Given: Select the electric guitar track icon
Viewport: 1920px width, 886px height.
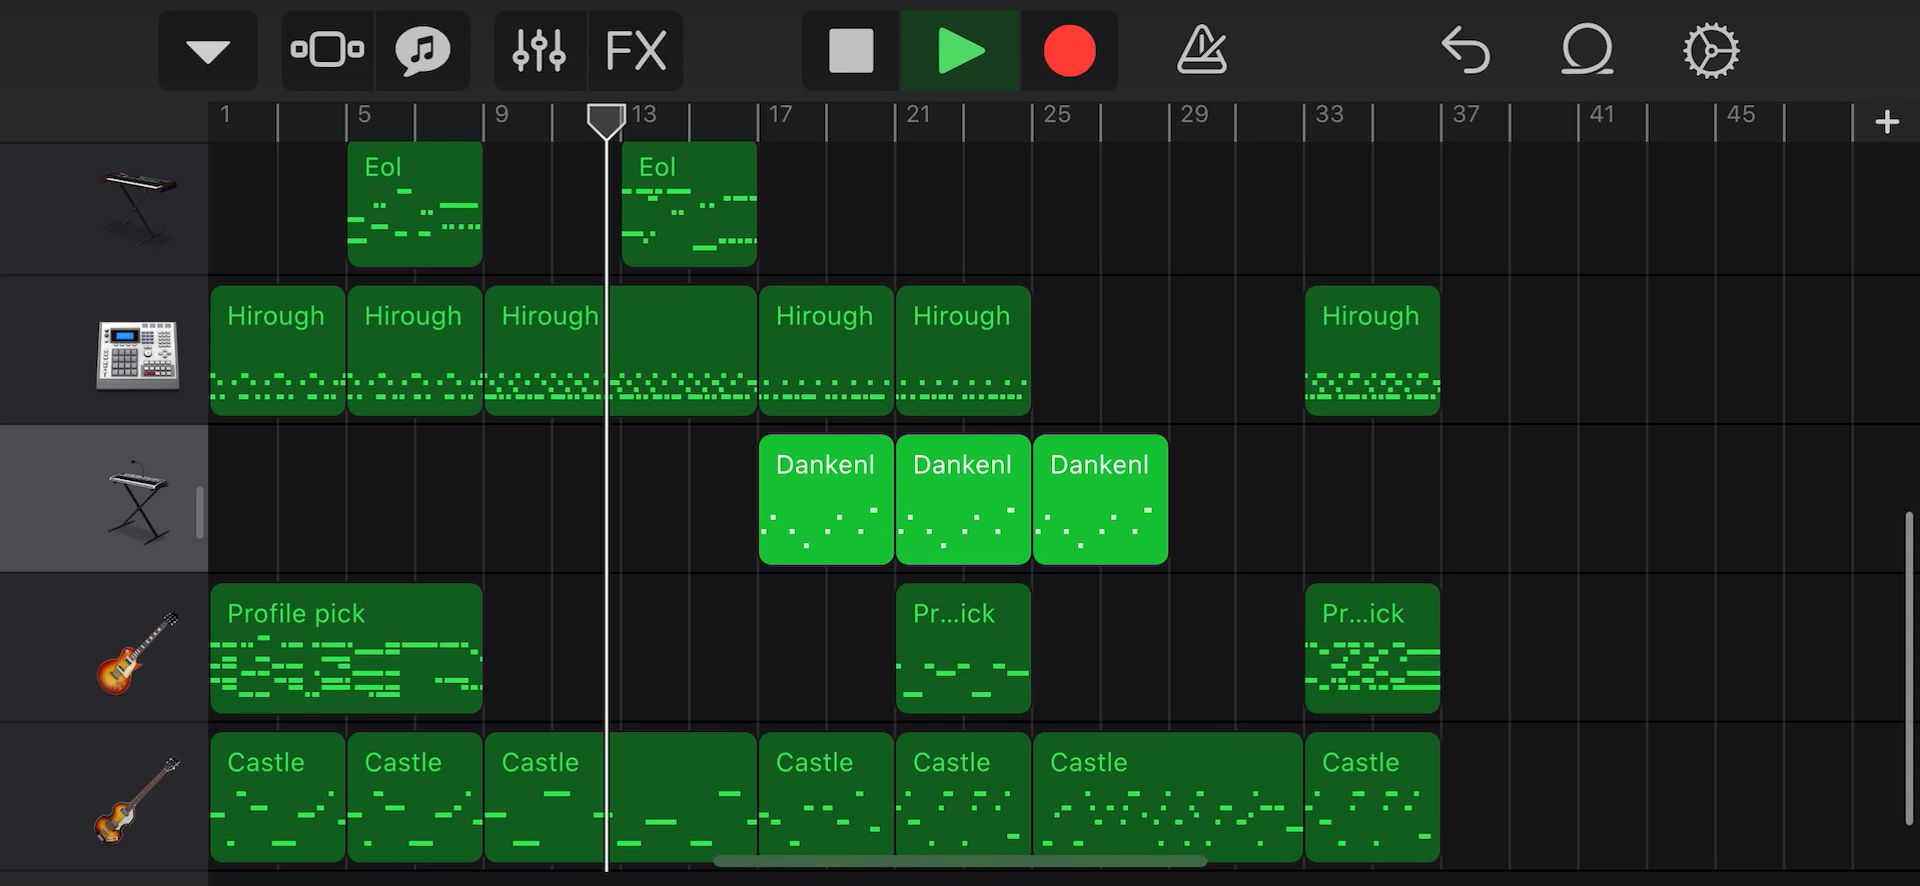Looking at the screenshot, I should click(138, 652).
